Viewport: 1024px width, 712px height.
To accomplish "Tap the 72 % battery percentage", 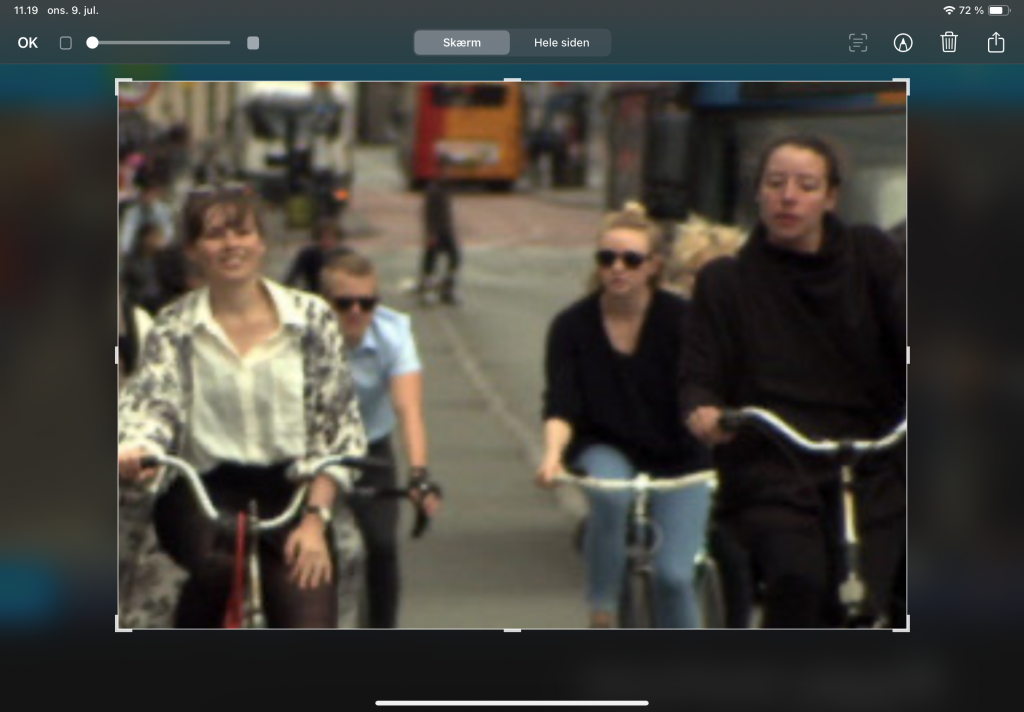I will pyautogui.click(x=971, y=10).
